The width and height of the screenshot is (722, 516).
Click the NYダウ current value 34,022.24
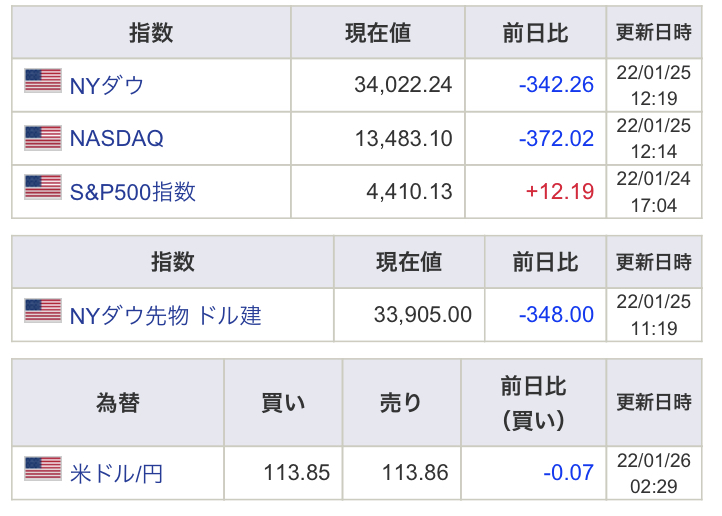pos(403,85)
